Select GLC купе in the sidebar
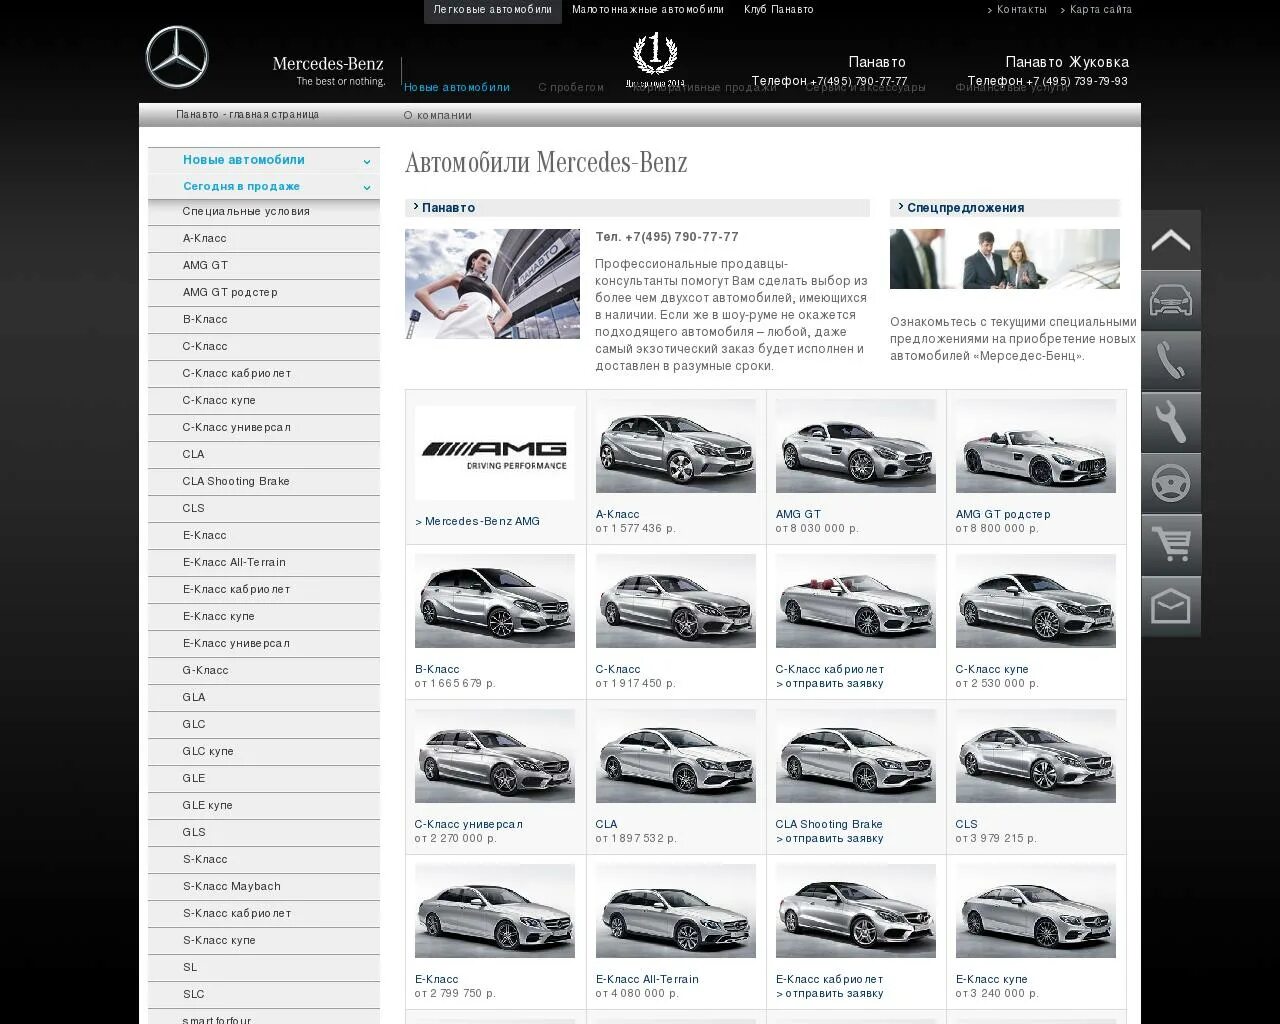This screenshot has height=1024, width=1280. click(264, 752)
